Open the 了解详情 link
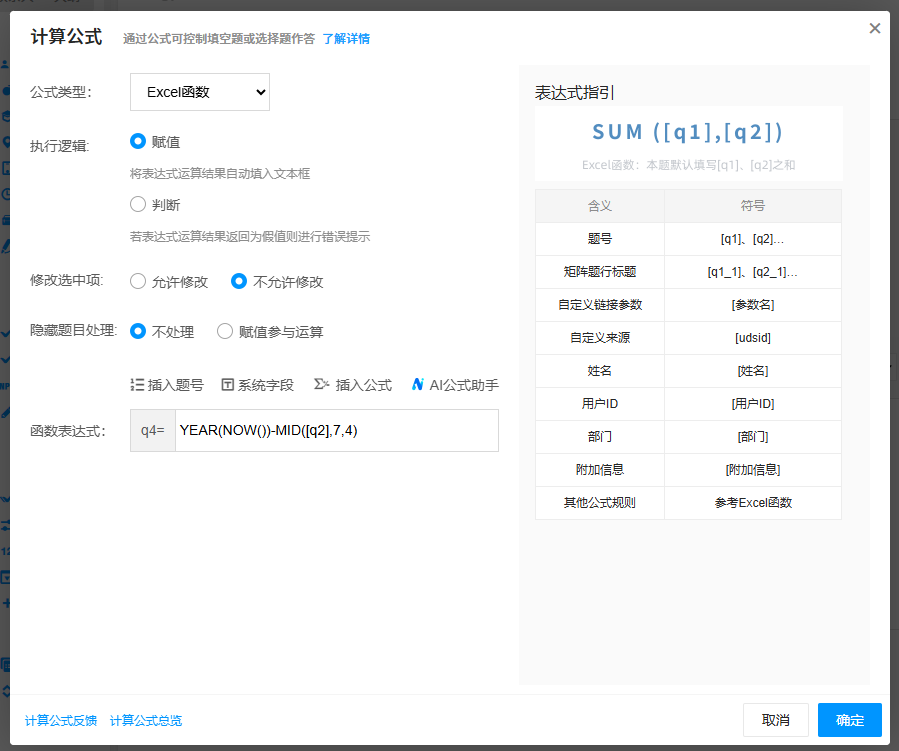Screen dimensions: 899x751 point(346,38)
